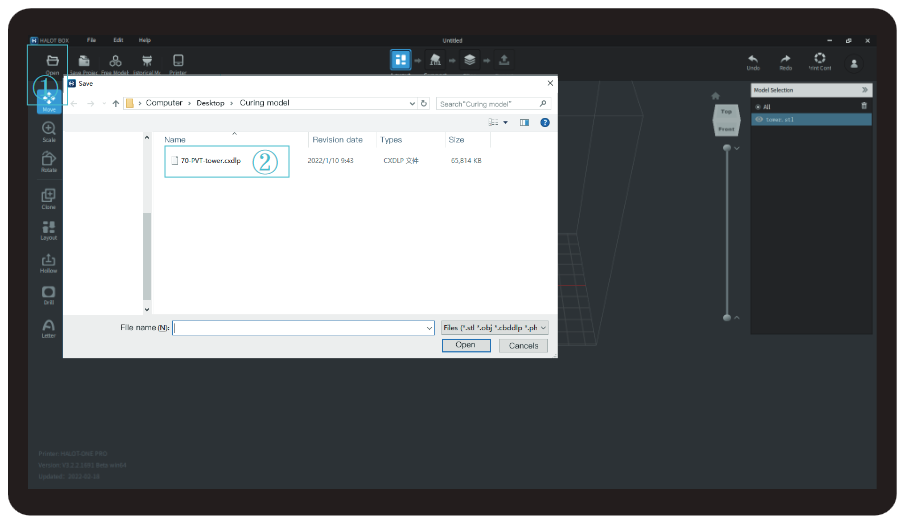This screenshot has width=901, height=522.
Task: Click the Undo arrow icon
Action: click(753, 59)
